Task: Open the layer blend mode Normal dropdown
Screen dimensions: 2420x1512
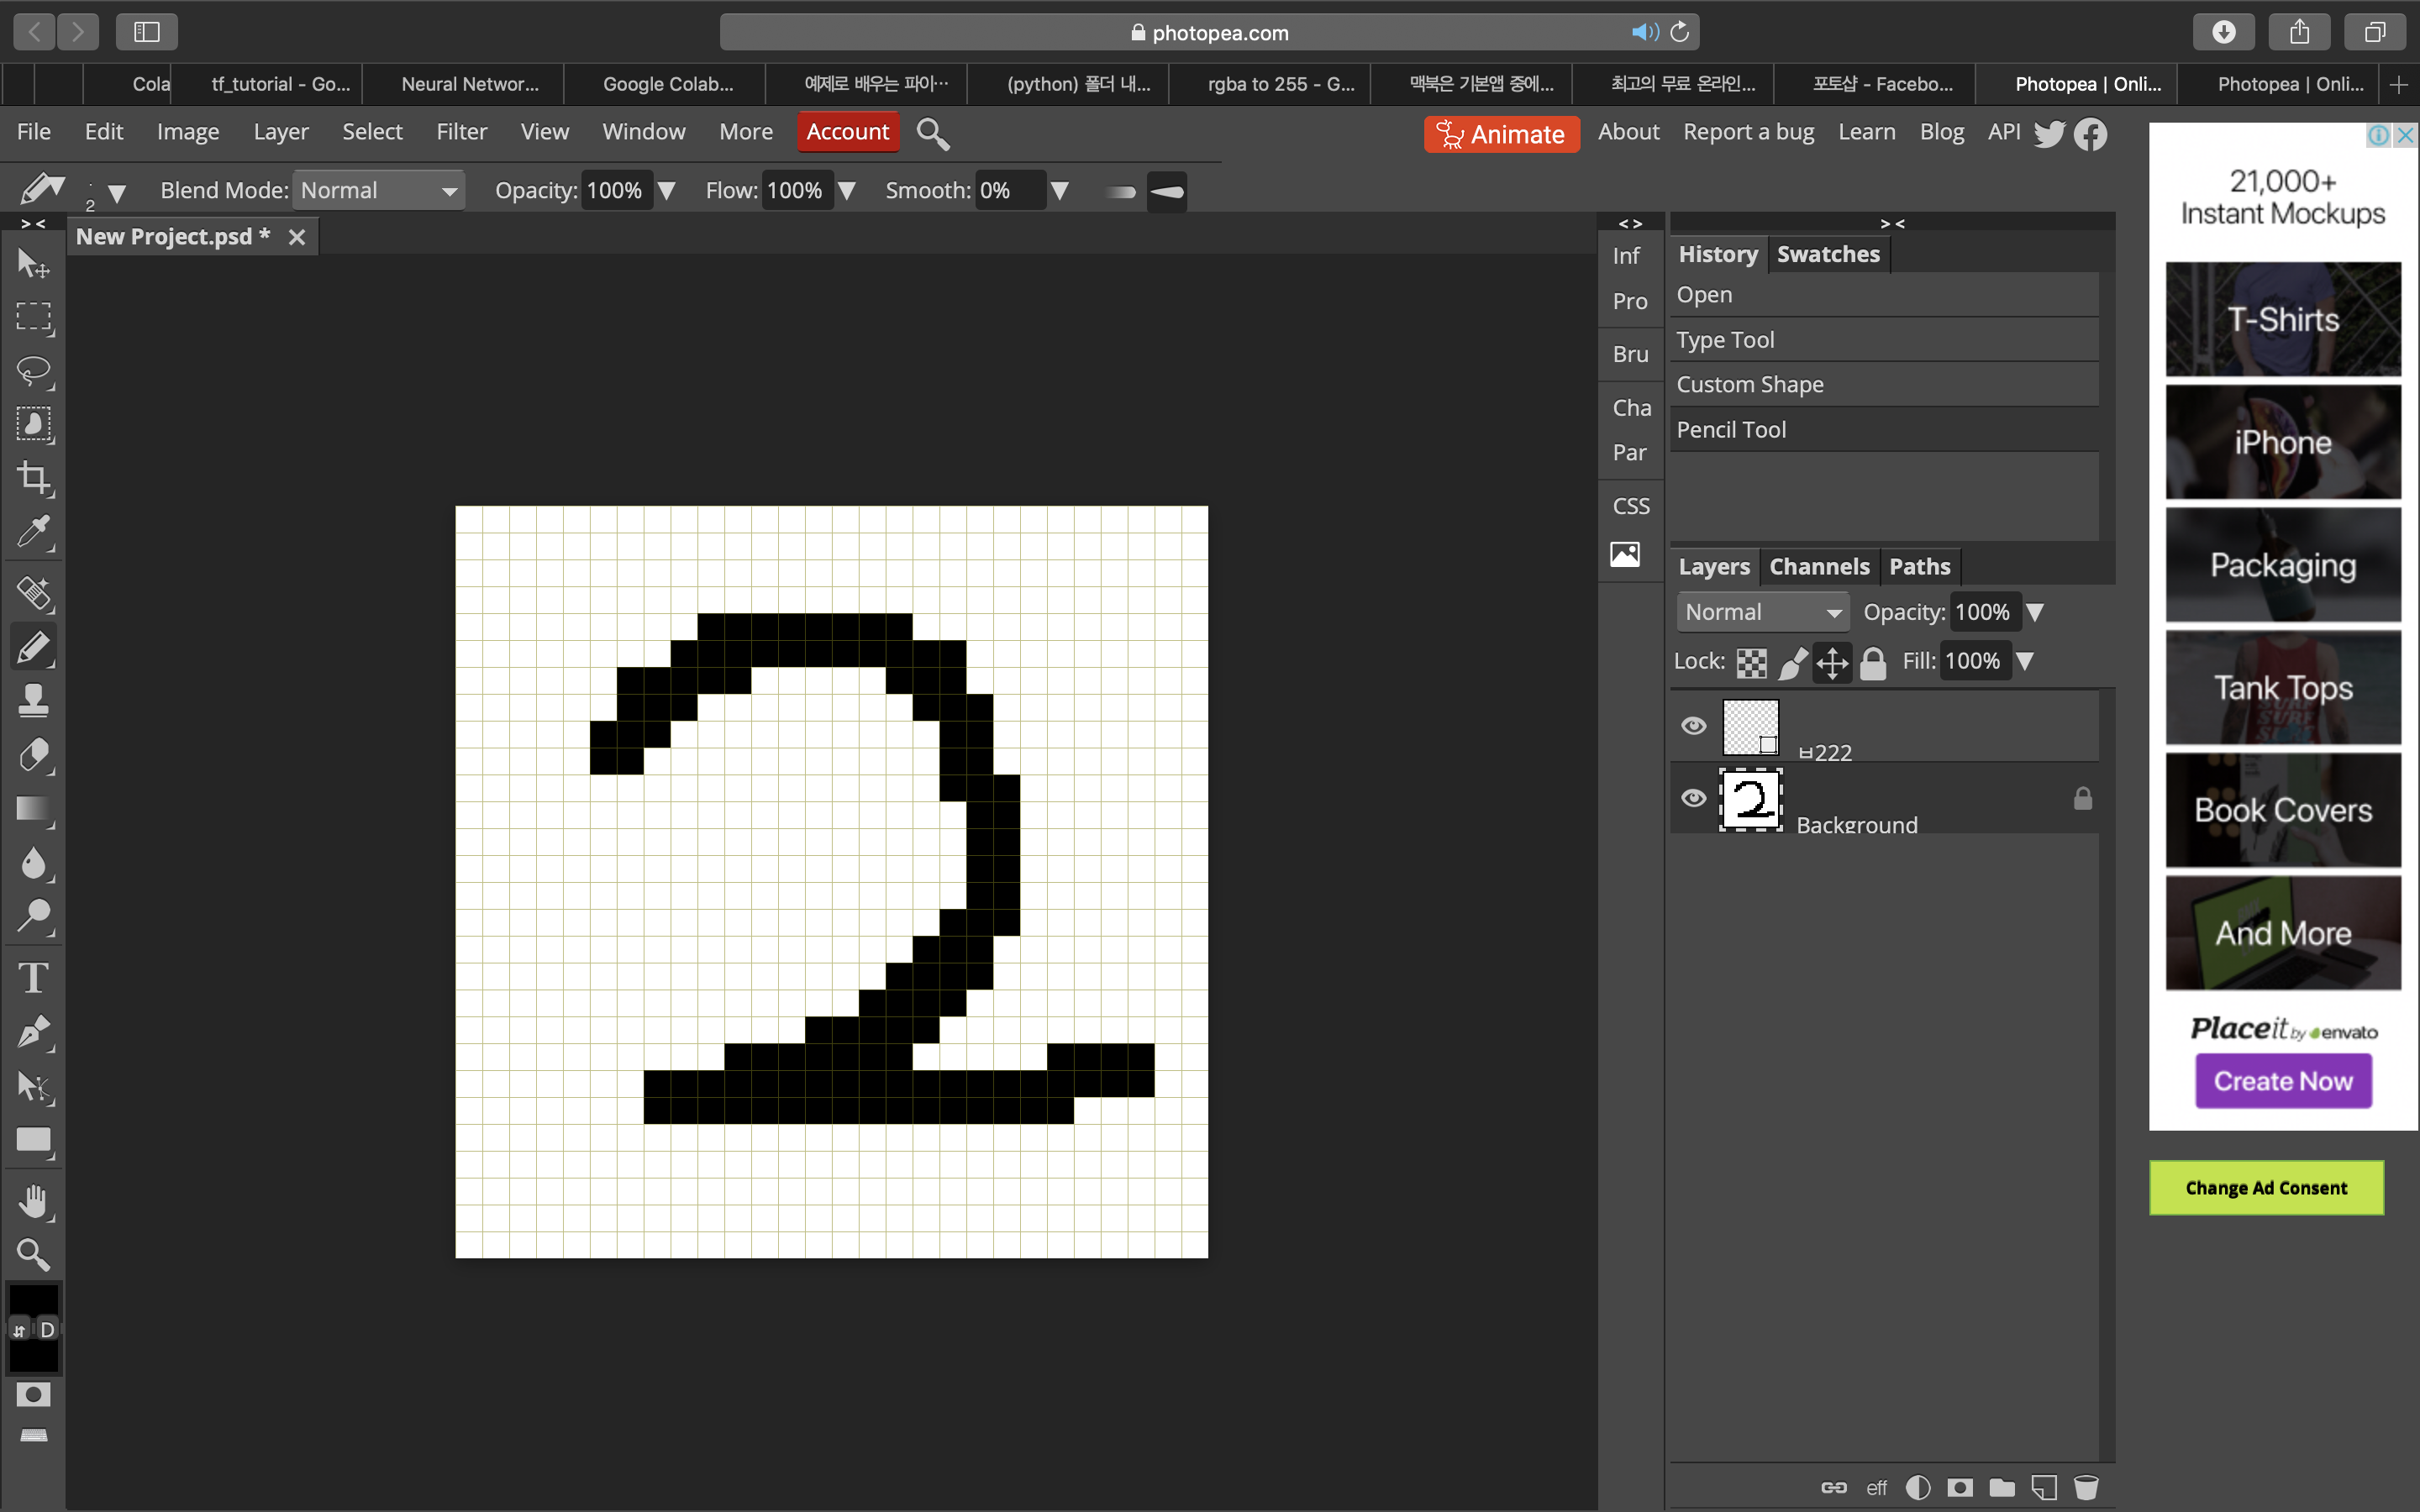Action: click(x=1762, y=612)
